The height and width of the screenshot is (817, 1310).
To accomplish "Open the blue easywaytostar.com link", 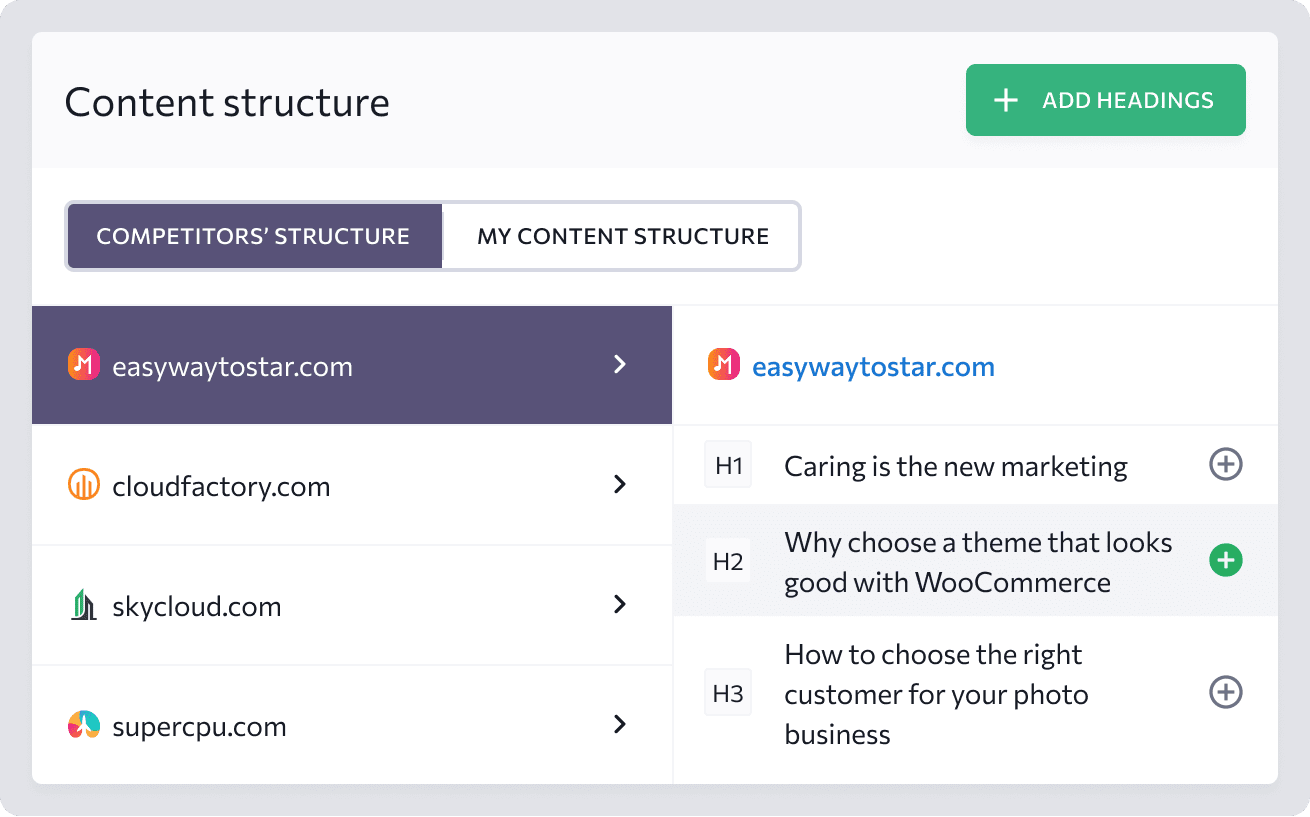I will click(x=873, y=367).
